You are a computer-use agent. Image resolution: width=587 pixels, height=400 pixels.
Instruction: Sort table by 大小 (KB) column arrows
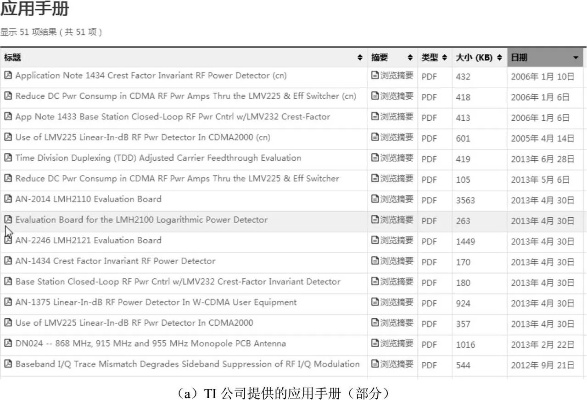point(499,57)
